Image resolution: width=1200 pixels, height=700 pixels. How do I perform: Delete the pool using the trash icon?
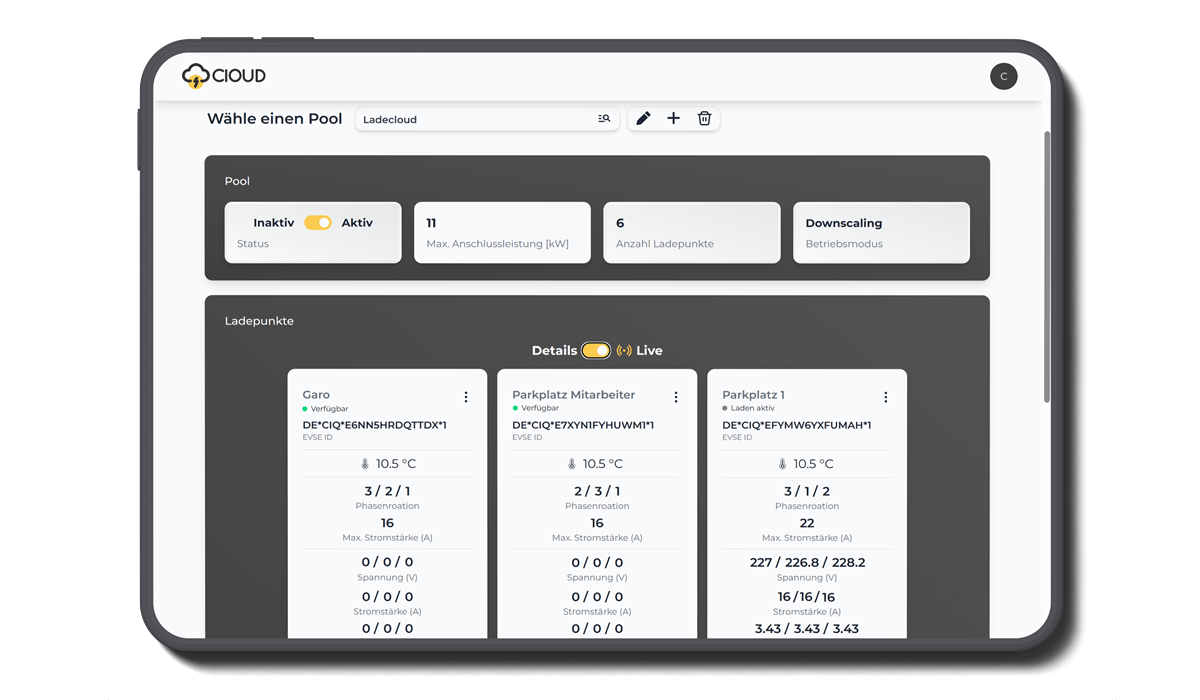tap(704, 118)
